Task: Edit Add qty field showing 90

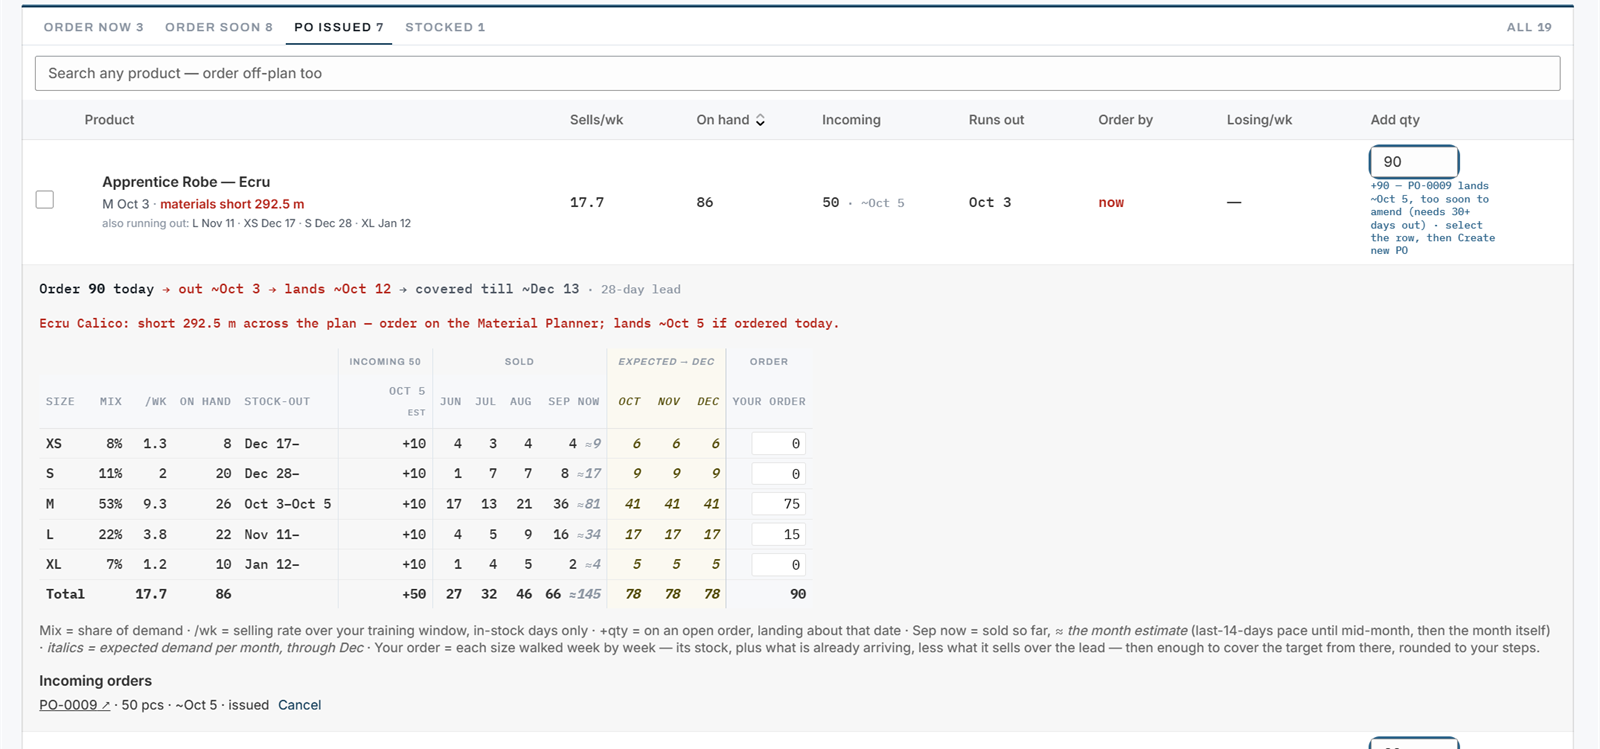Action: (x=1413, y=162)
